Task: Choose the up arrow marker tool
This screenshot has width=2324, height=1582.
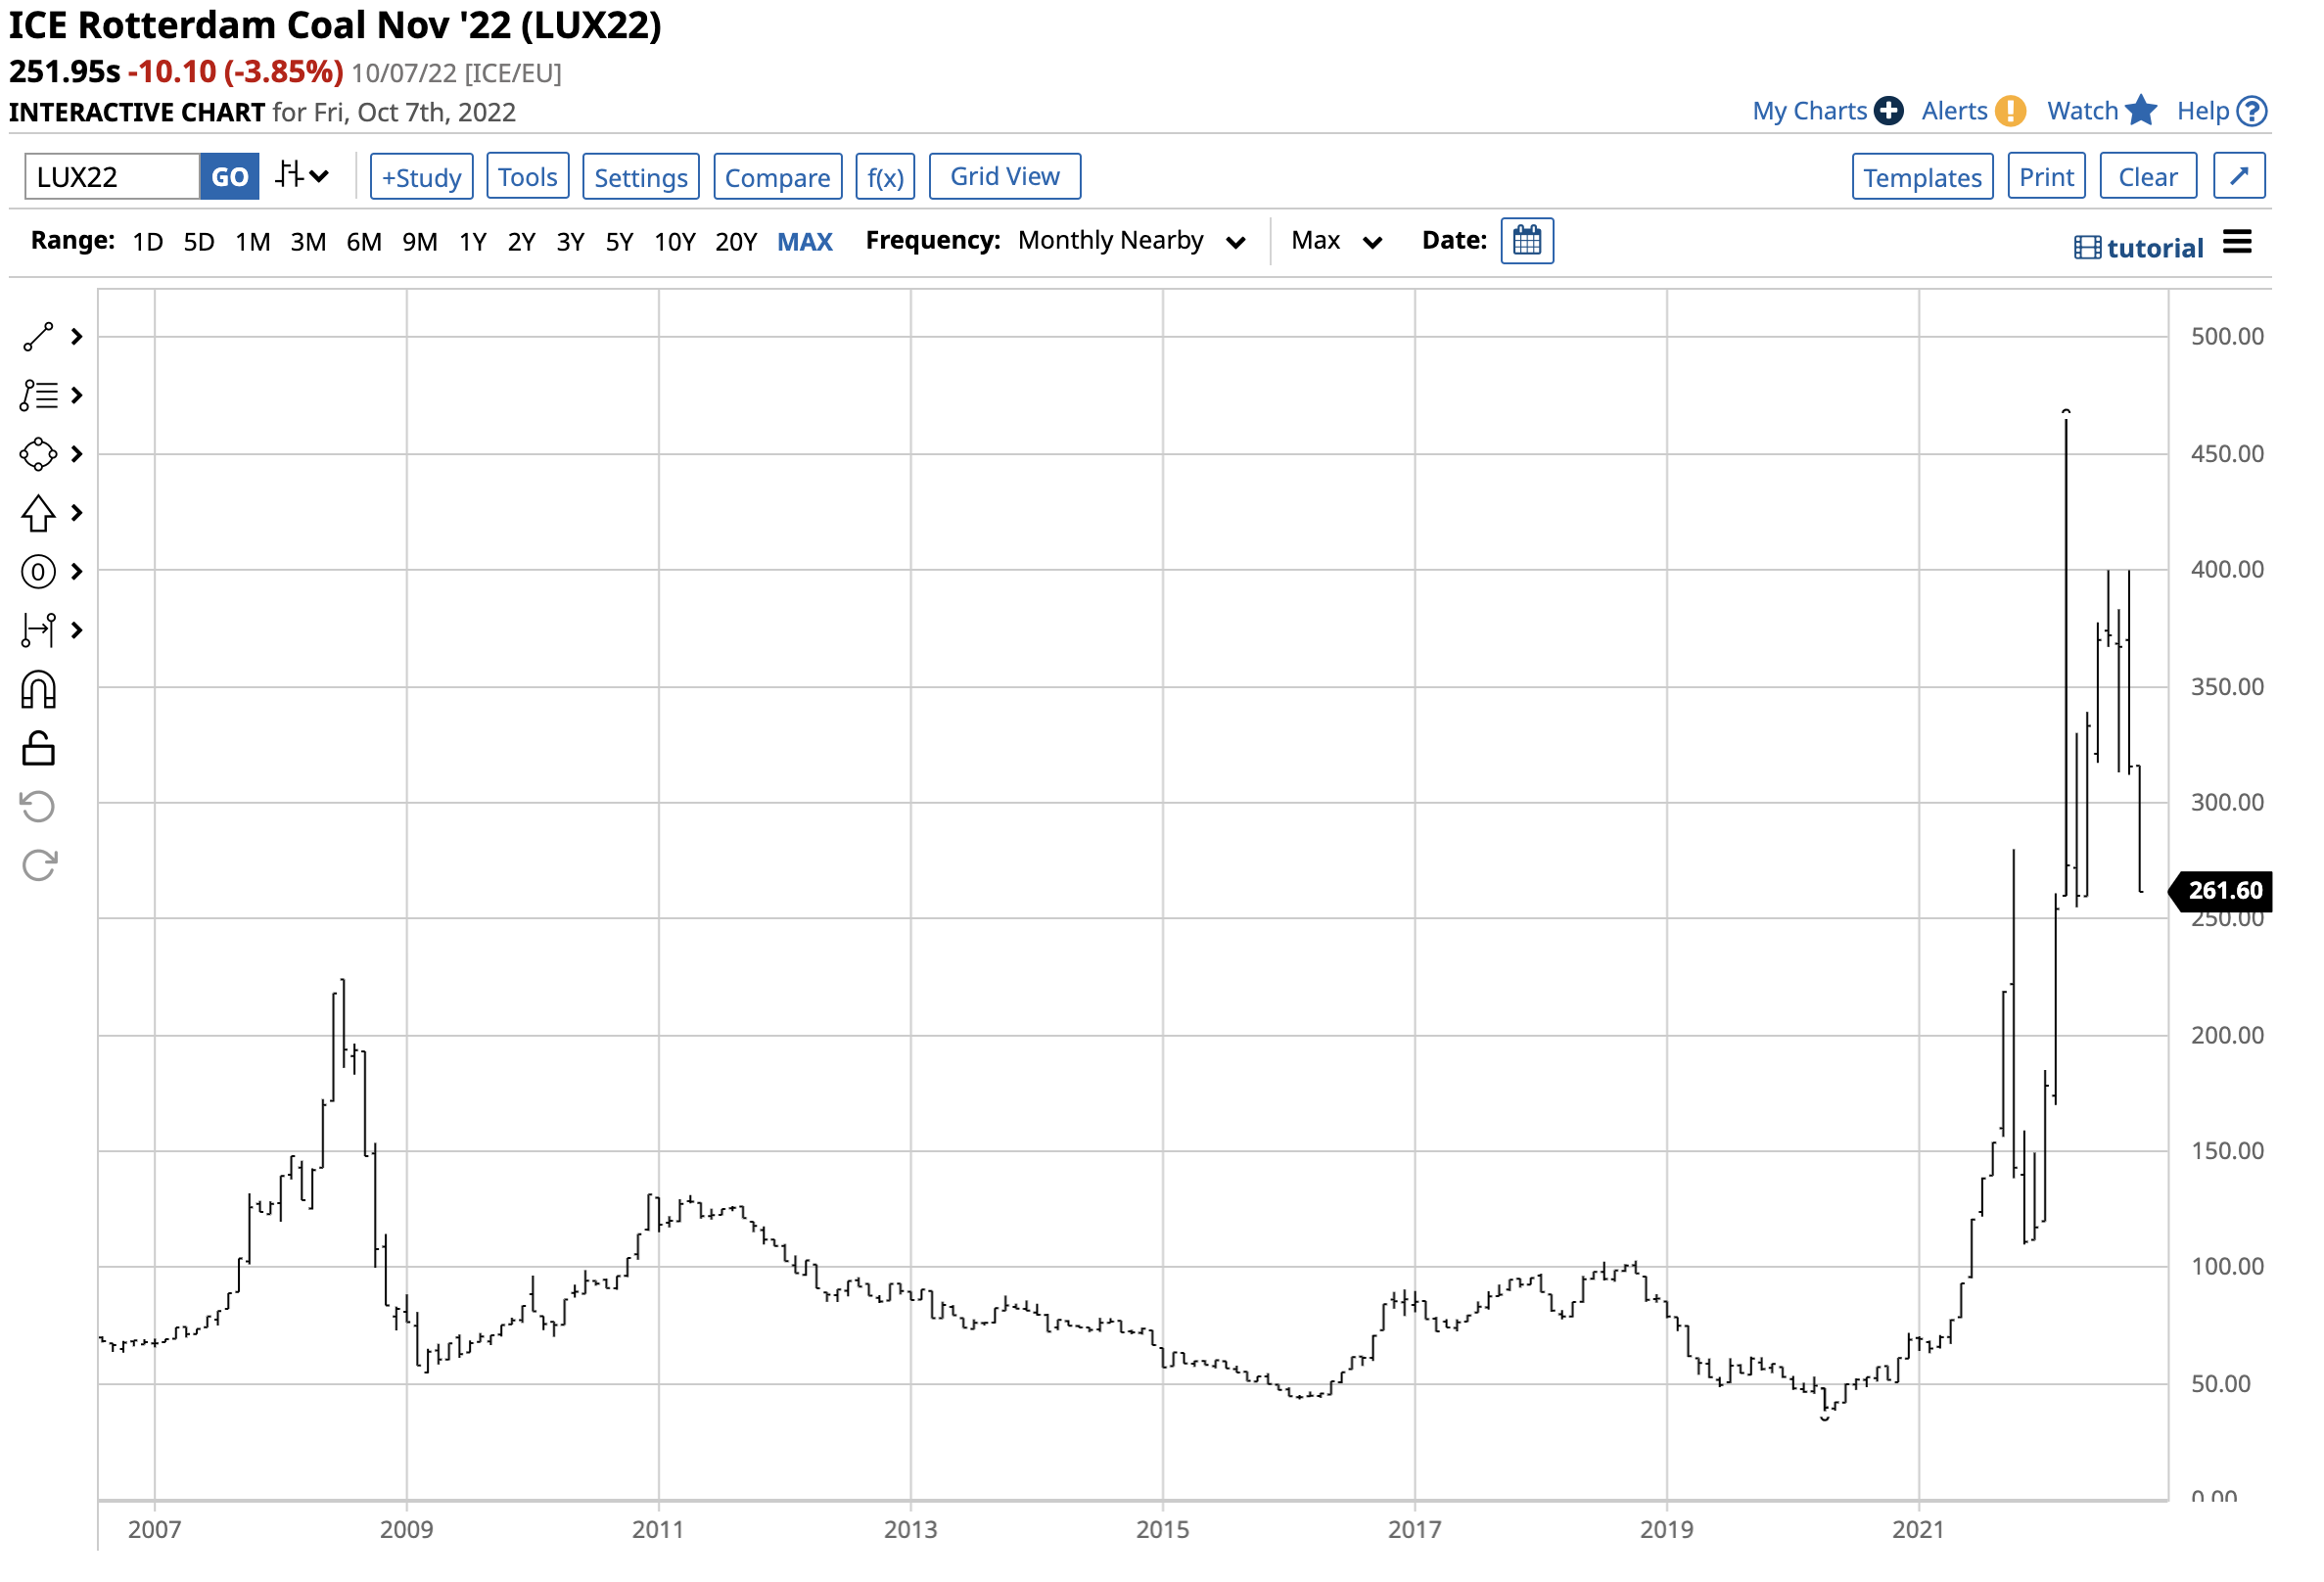Action: tap(38, 514)
